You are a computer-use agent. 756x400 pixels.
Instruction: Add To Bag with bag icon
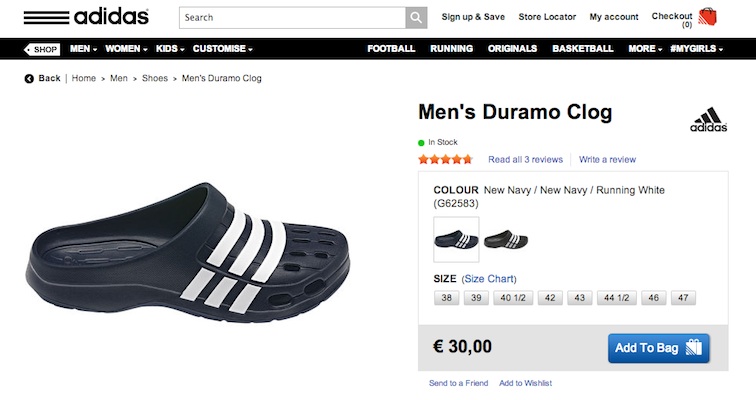[659, 348]
